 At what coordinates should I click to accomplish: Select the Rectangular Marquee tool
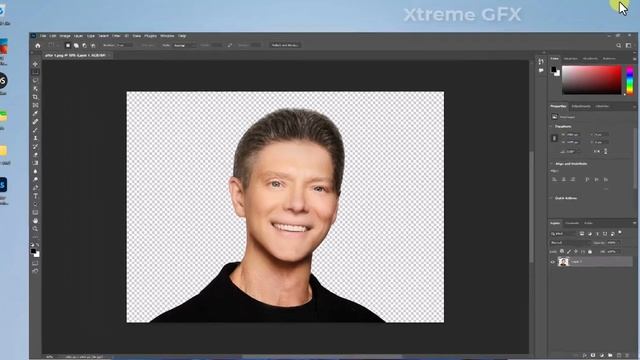click(x=36, y=72)
